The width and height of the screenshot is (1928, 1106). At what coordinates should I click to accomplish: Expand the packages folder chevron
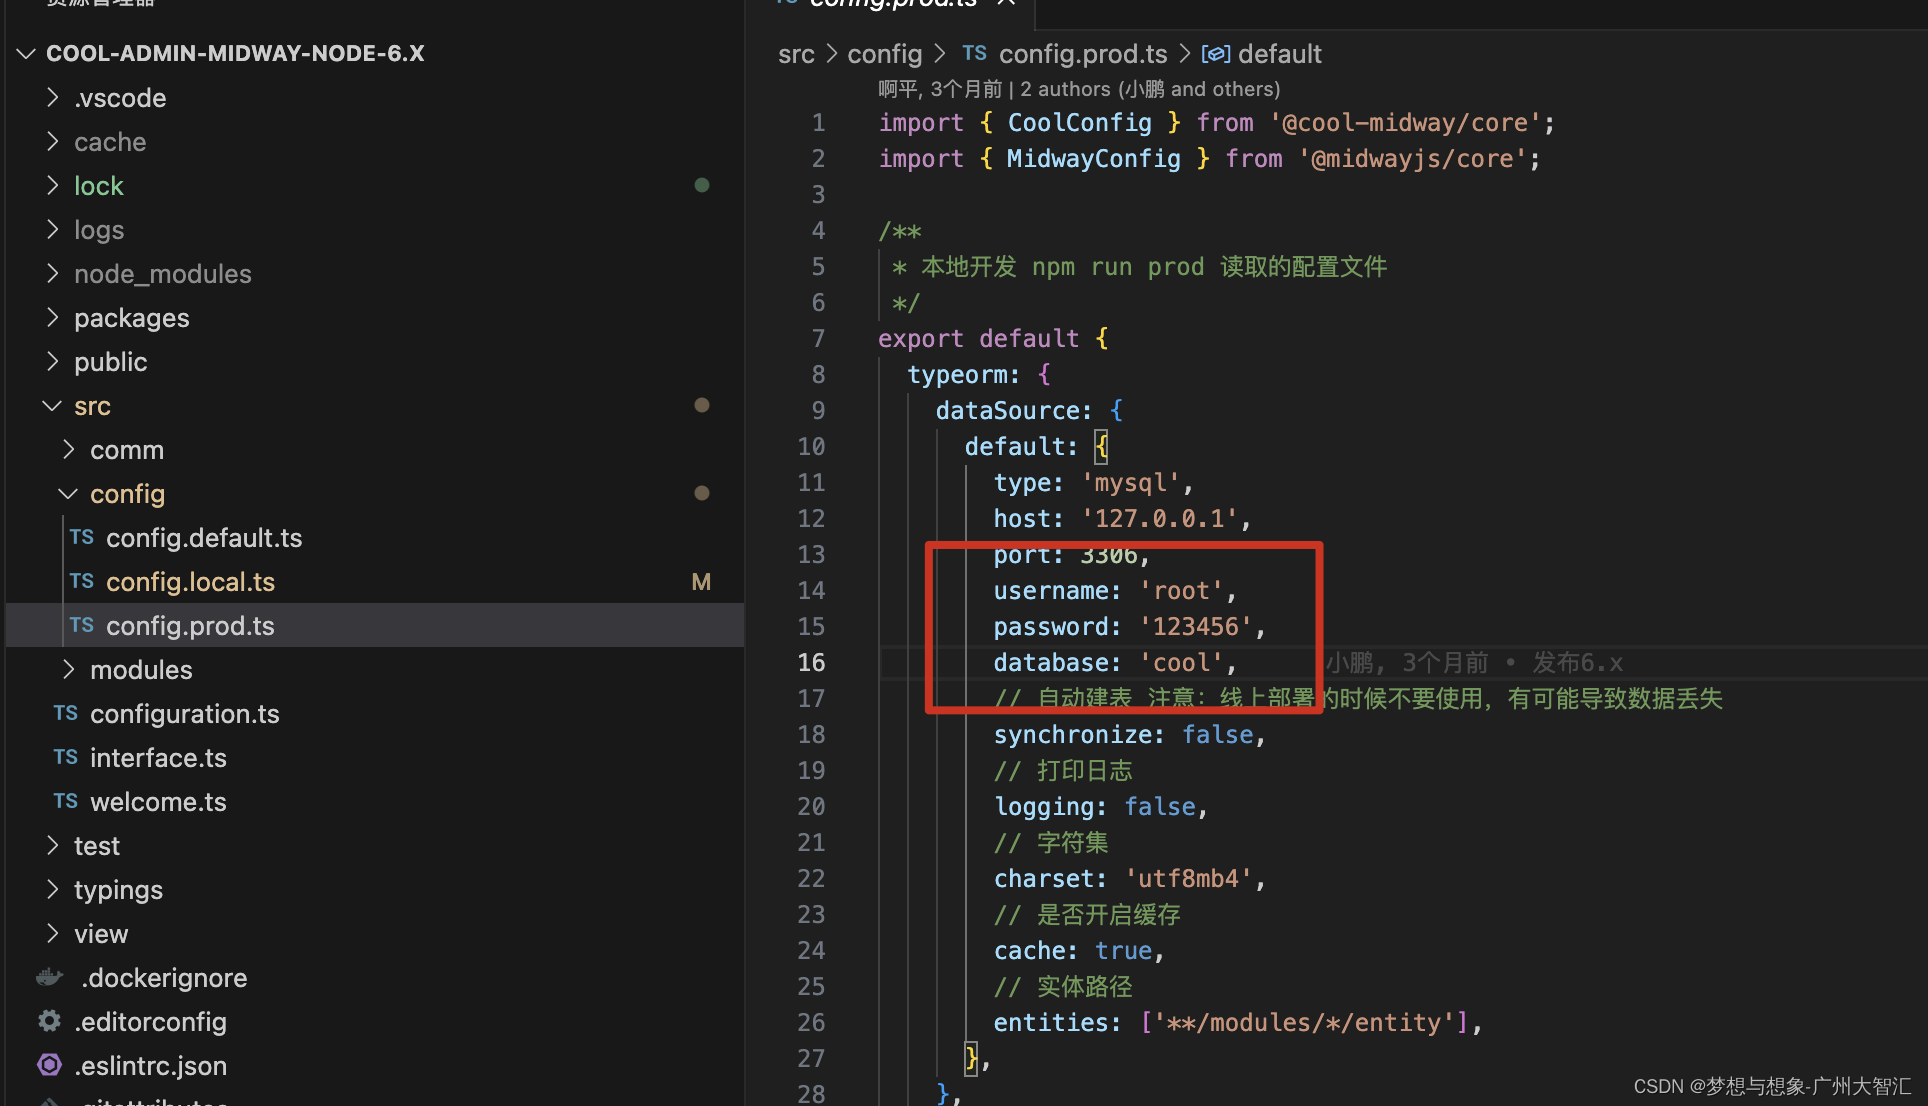pos(53,317)
